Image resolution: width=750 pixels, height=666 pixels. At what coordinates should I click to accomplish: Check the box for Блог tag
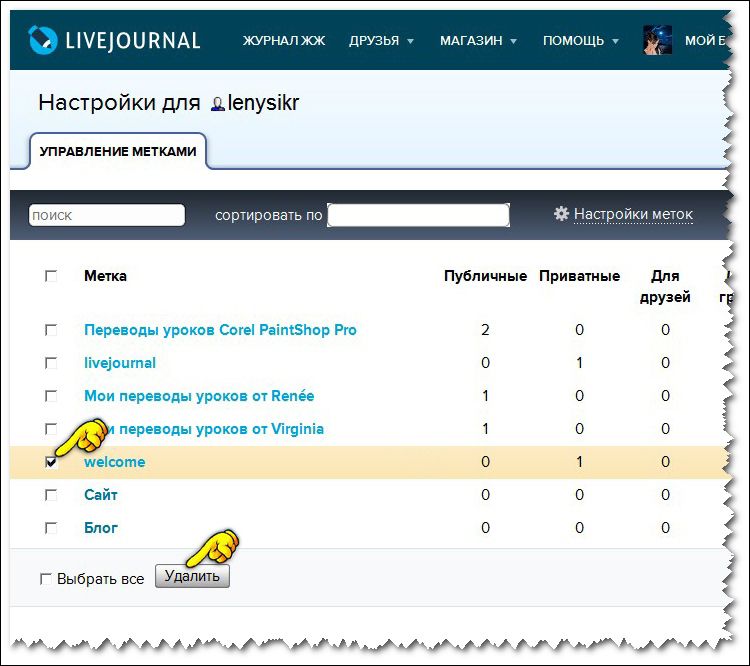51,528
